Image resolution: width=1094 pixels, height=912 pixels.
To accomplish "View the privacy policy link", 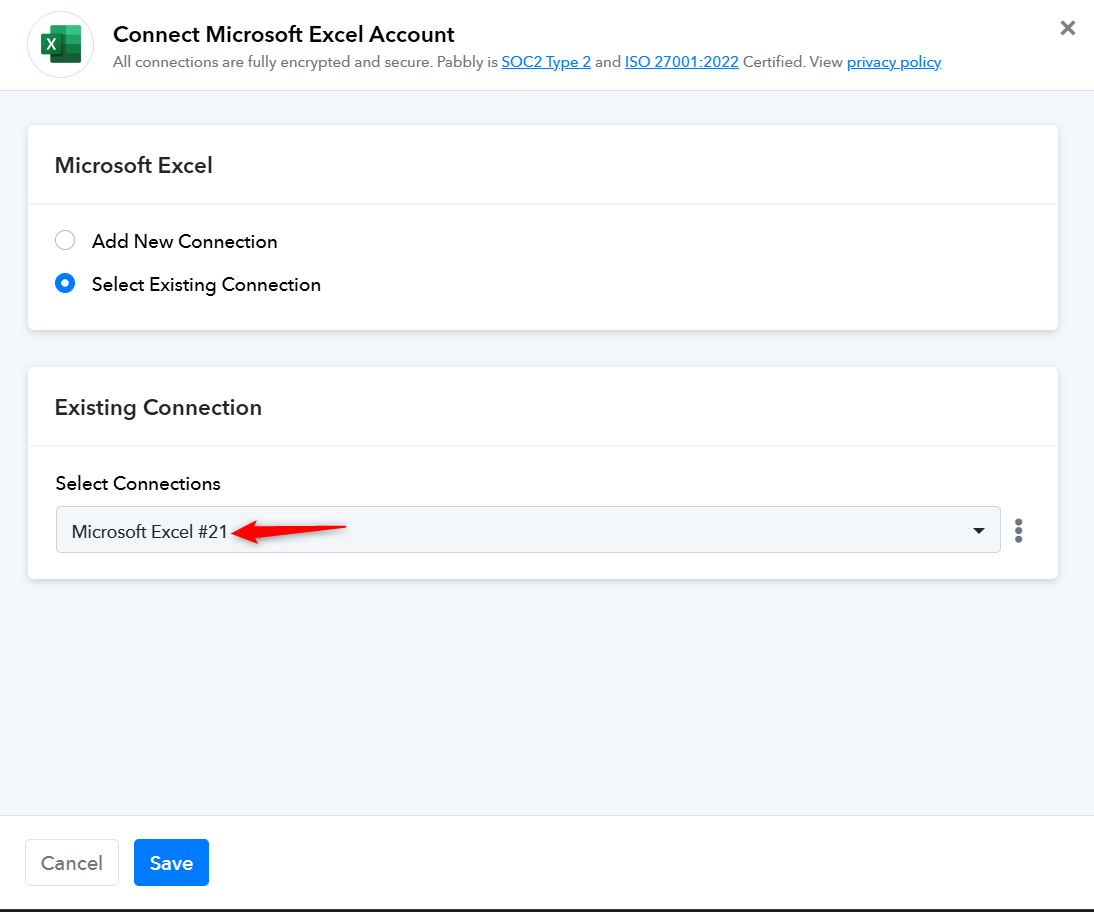I will click(893, 62).
